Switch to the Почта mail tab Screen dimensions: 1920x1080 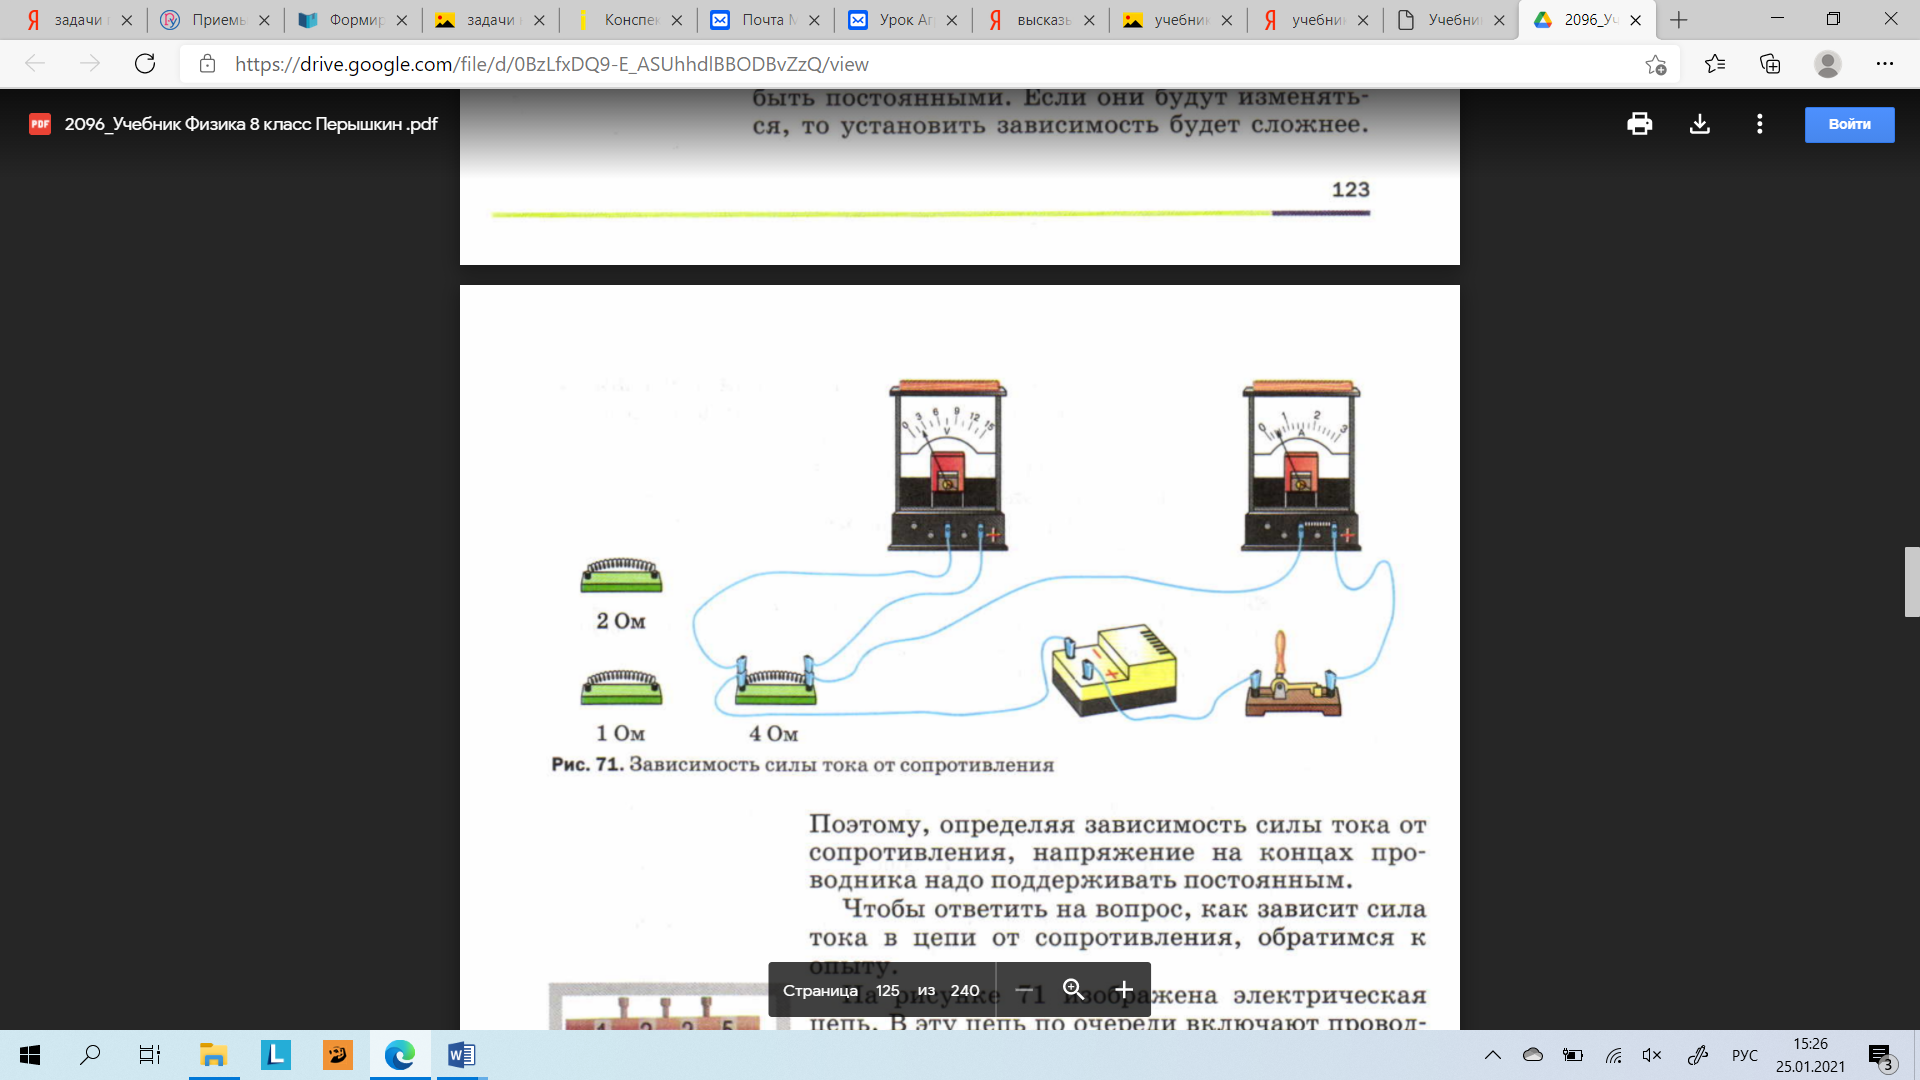(x=766, y=20)
